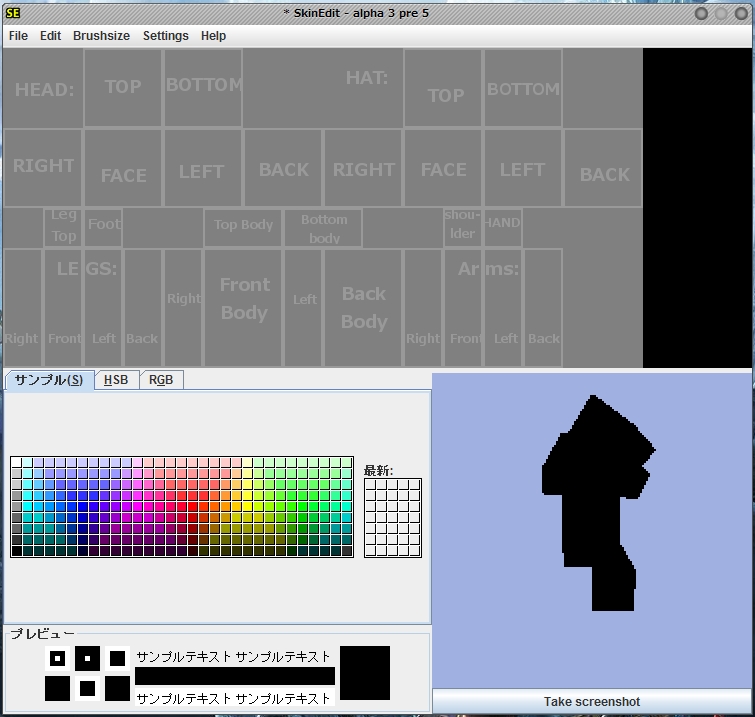
Task: Click the body Left side region
Action: click(x=303, y=308)
